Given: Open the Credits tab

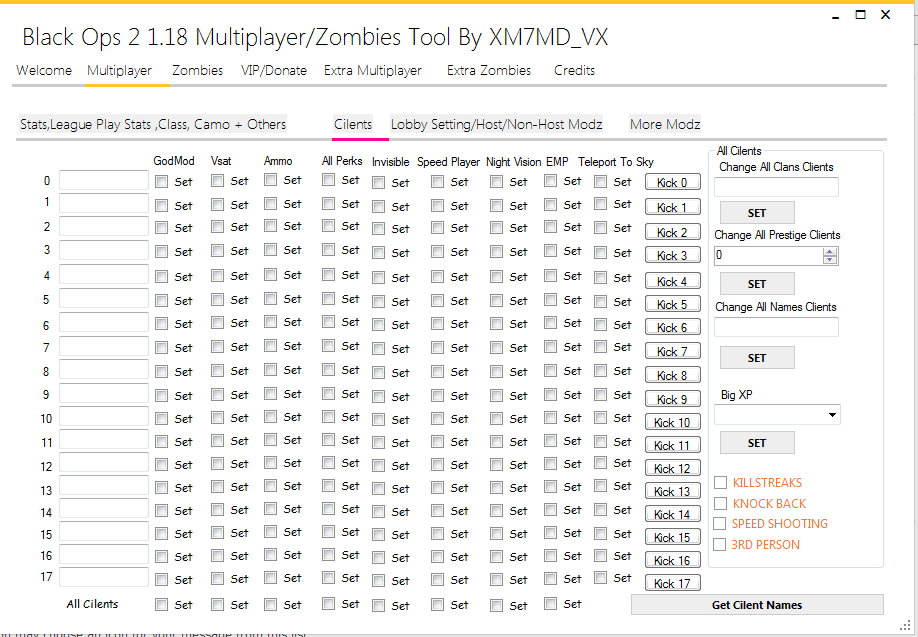Looking at the screenshot, I should tap(574, 70).
